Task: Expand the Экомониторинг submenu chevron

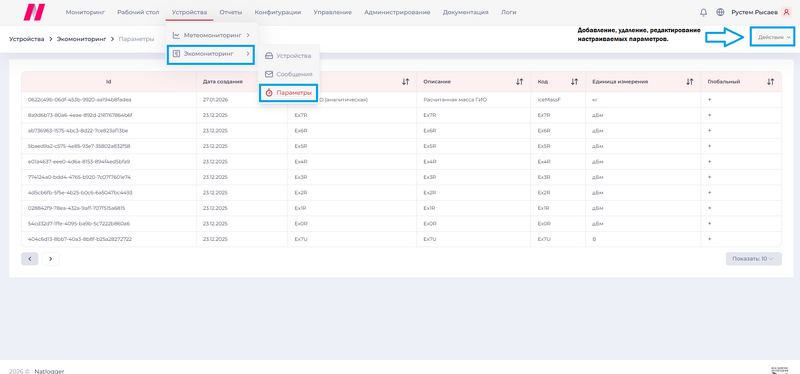Action: 247,53
